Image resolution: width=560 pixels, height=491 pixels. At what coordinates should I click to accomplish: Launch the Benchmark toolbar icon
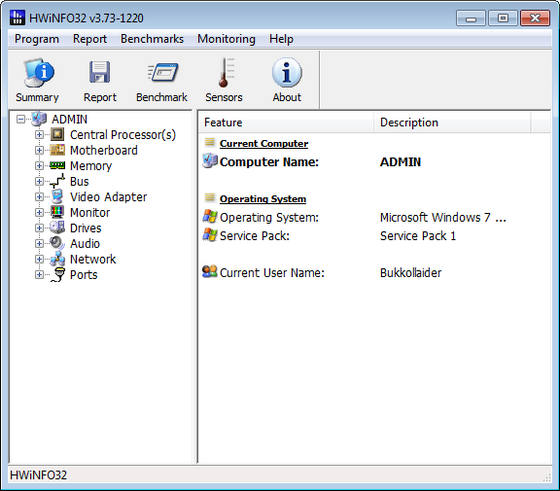click(162, 72)
